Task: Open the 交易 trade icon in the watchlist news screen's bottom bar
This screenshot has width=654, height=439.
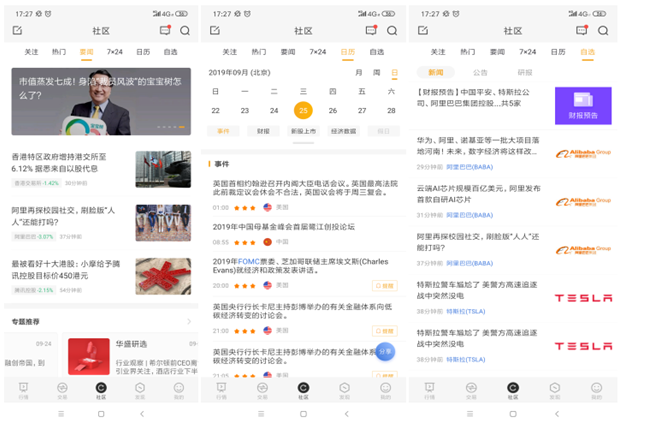Action: coord(470,389)
